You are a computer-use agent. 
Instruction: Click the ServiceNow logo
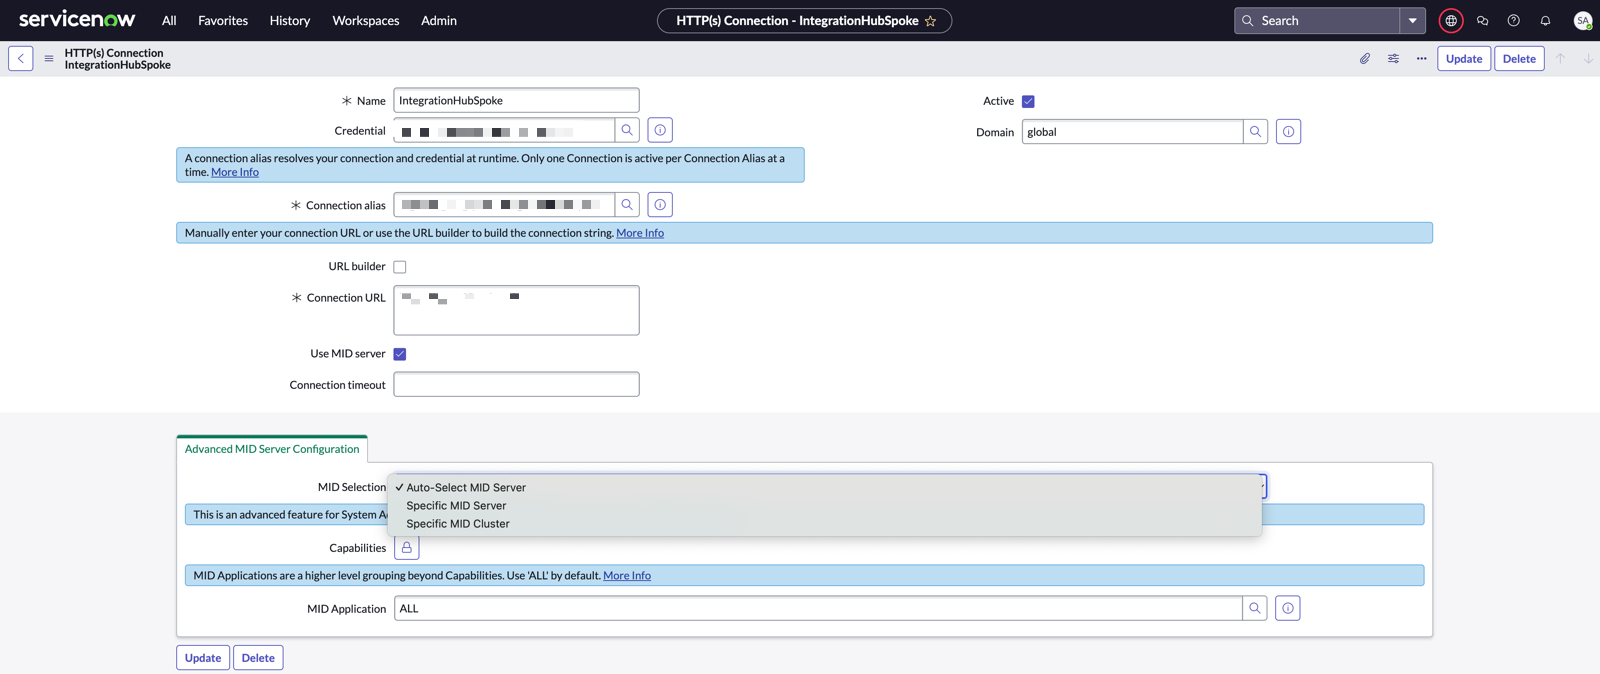click(77, 19)
